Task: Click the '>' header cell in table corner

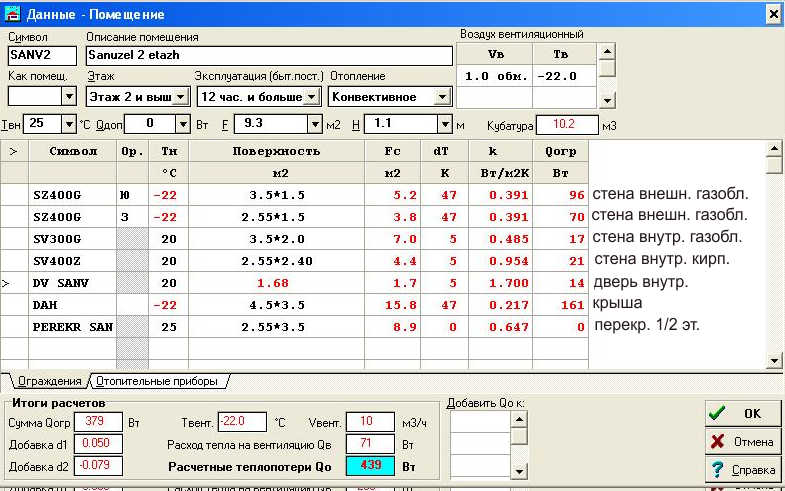Action: click(x=14, y=151)
